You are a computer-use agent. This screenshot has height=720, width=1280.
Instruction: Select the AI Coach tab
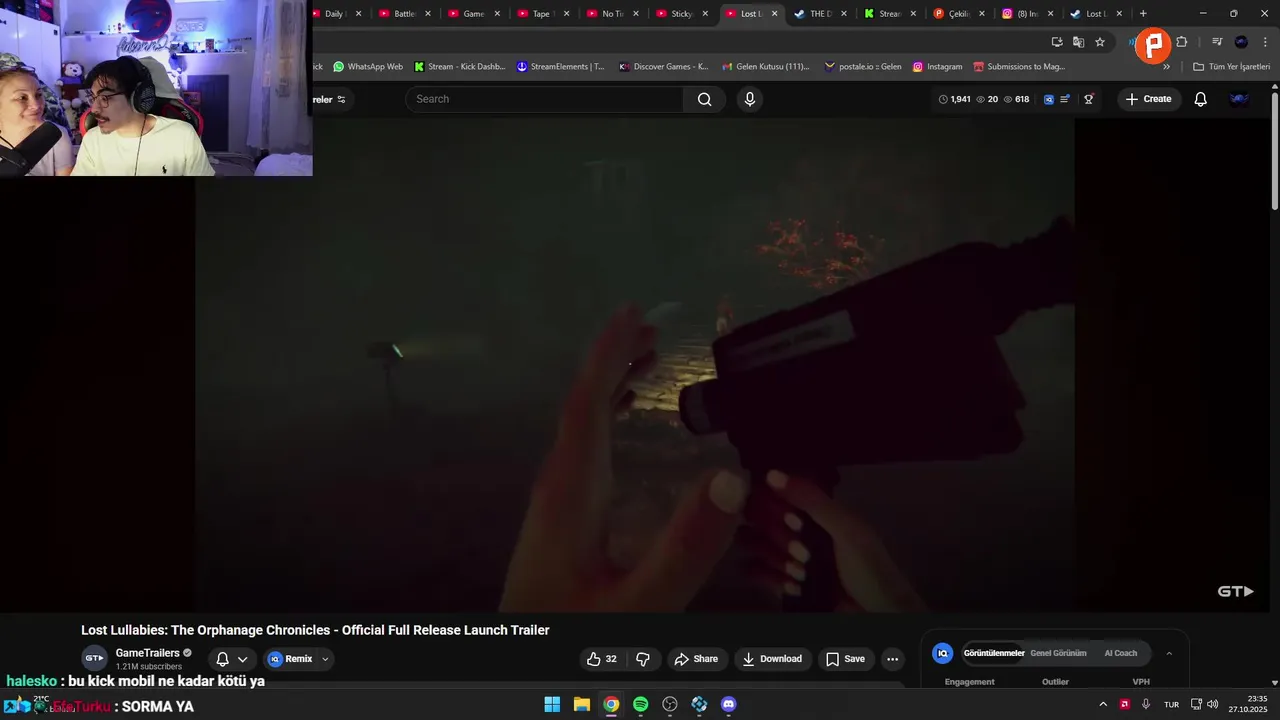(1120, 653)
